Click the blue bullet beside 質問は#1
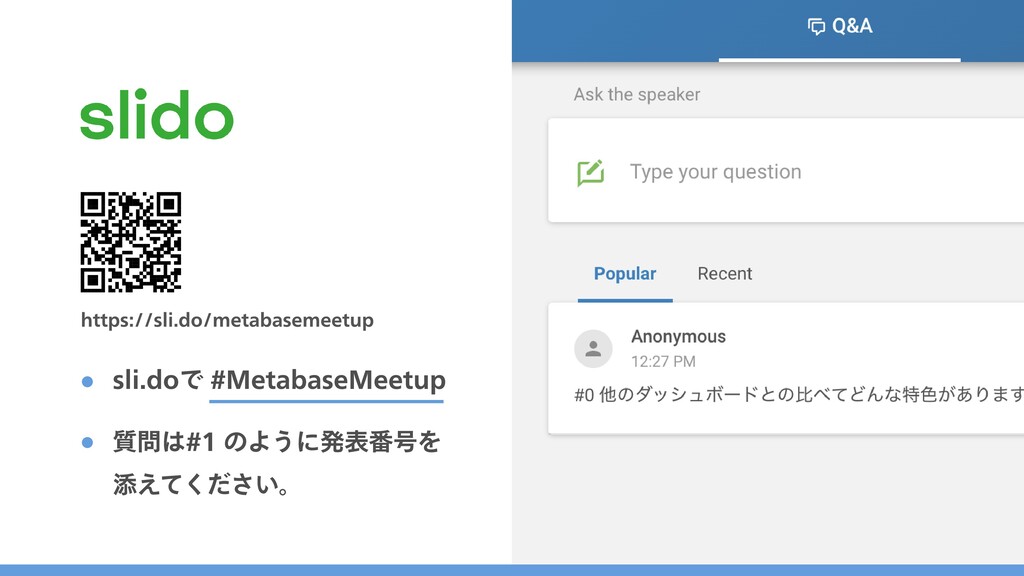This screenshot has width=1024, height=576. pyautogui.click(x=88, y=443)
